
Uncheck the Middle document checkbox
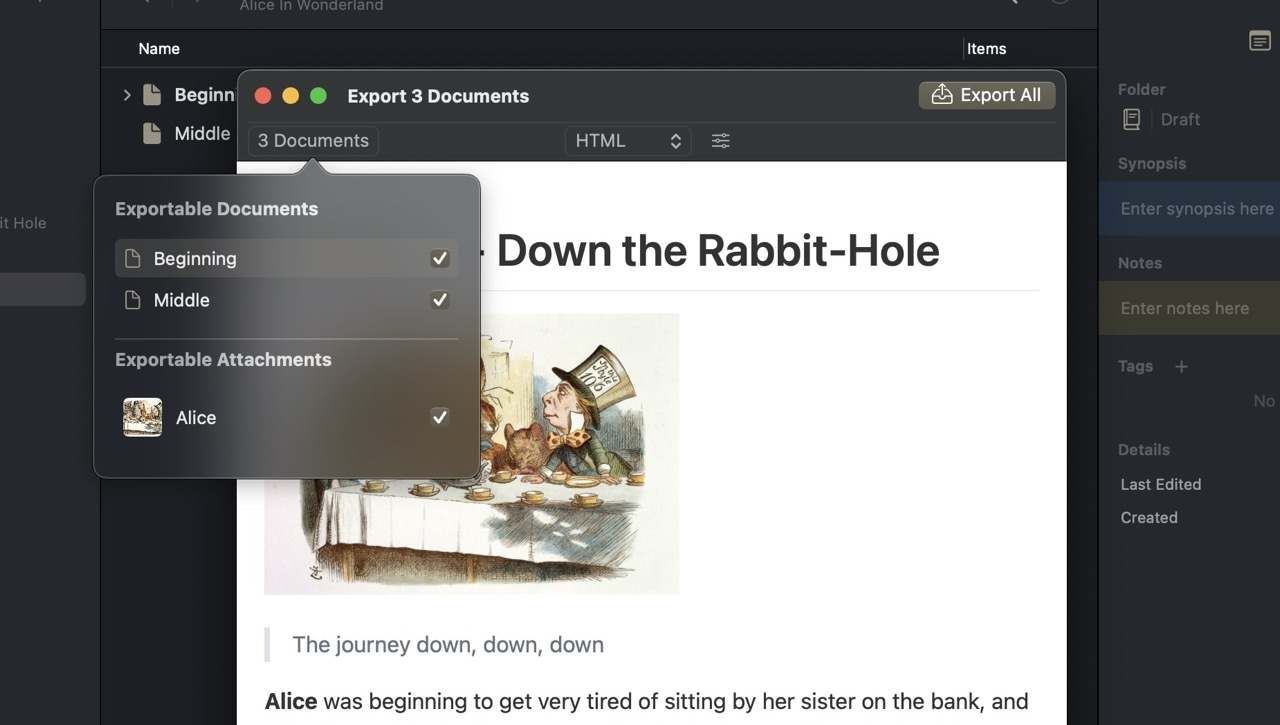(x=439, y=300)
